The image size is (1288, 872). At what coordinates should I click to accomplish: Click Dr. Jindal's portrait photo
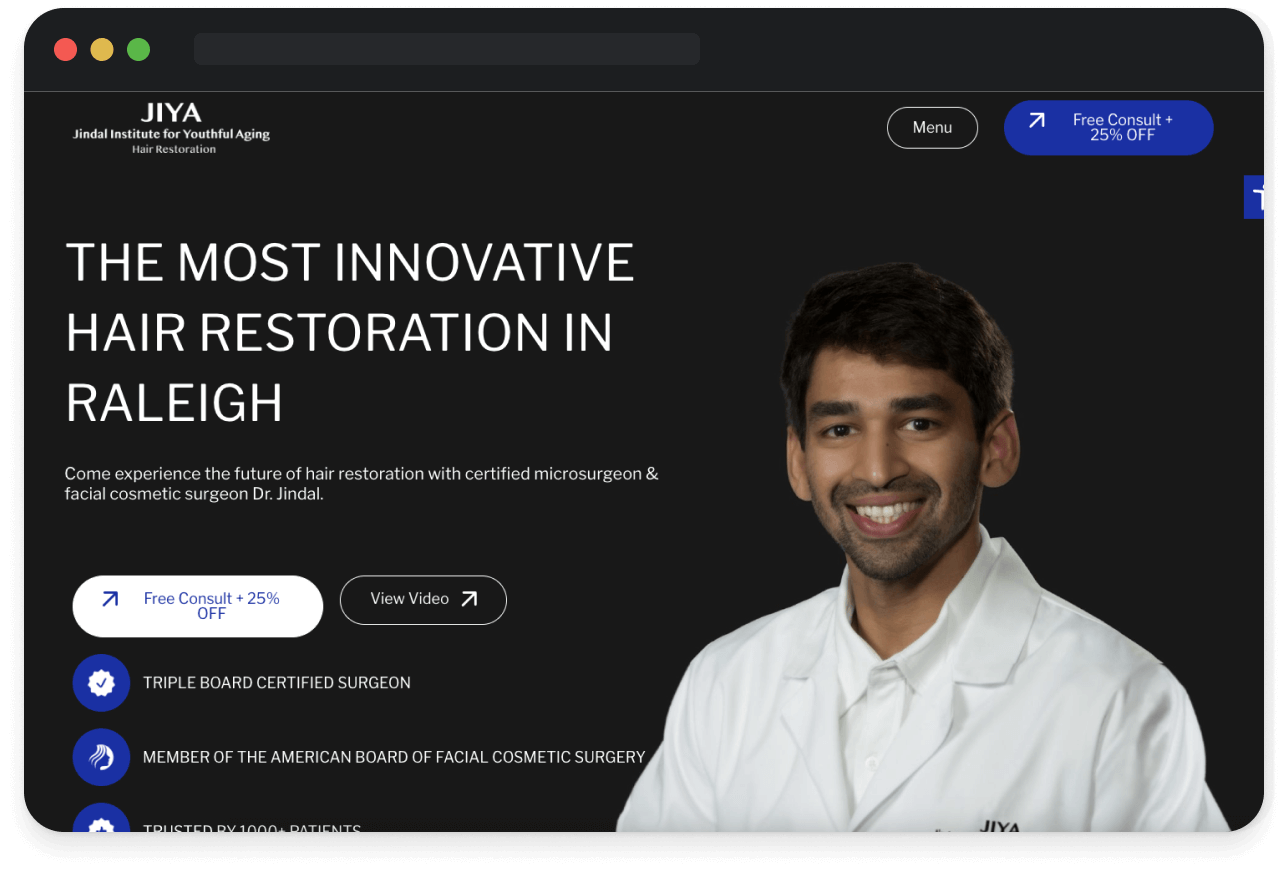[x=900, y=450]
